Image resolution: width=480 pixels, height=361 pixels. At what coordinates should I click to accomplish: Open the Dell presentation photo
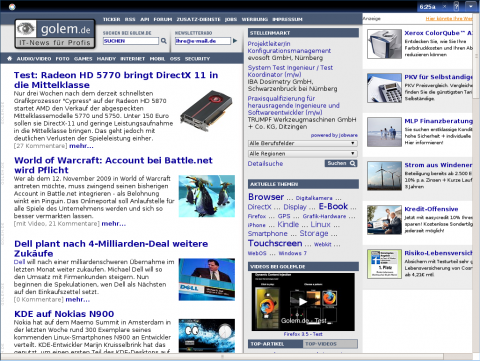(x=207, y=279)
